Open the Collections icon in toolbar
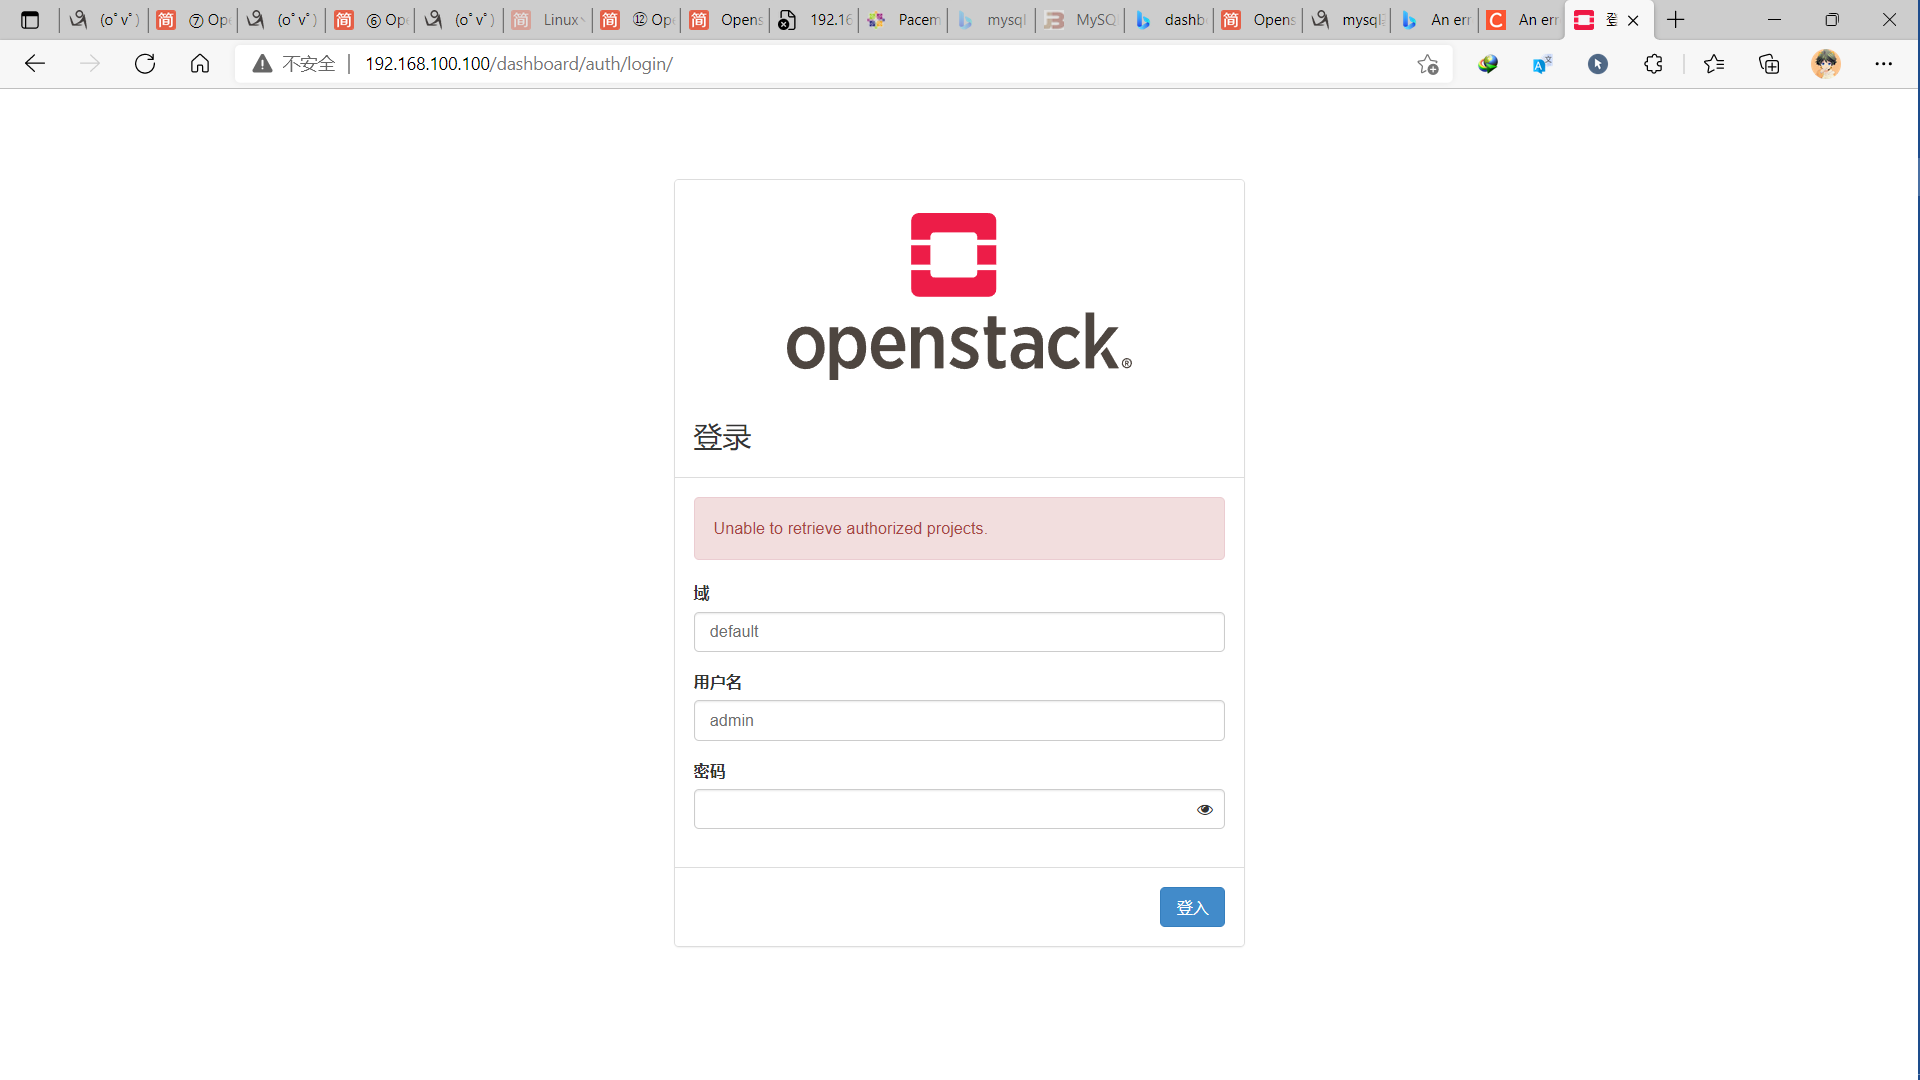 1769,64
